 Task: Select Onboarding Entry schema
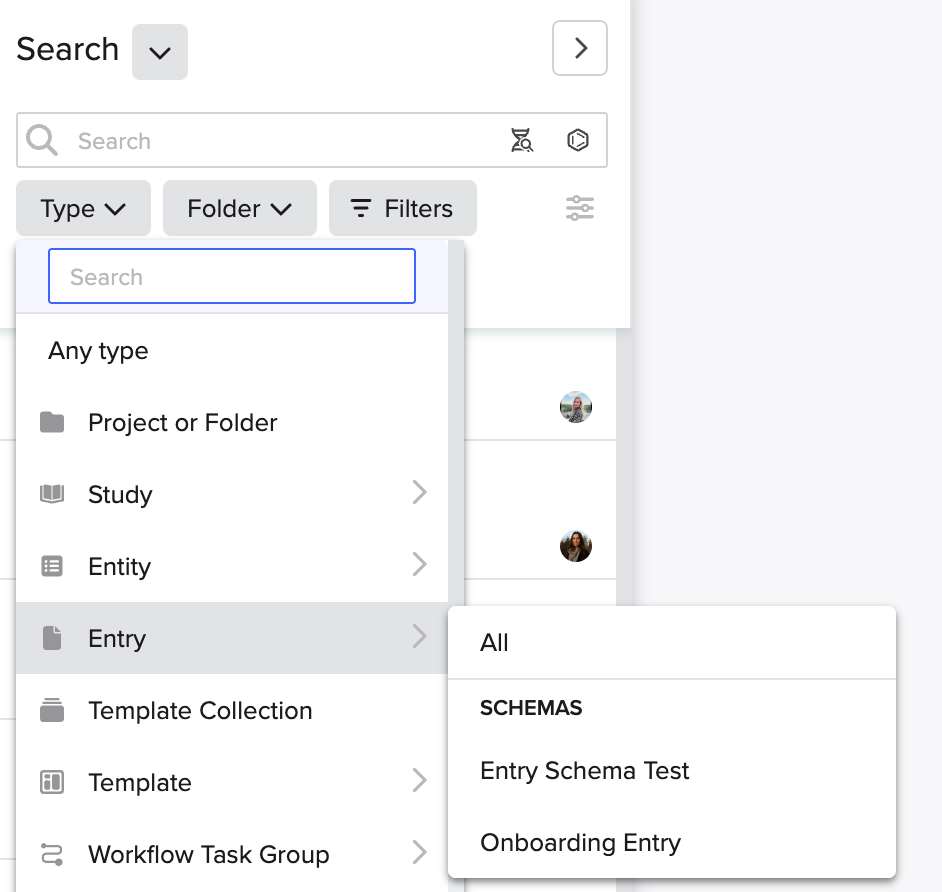580,843
